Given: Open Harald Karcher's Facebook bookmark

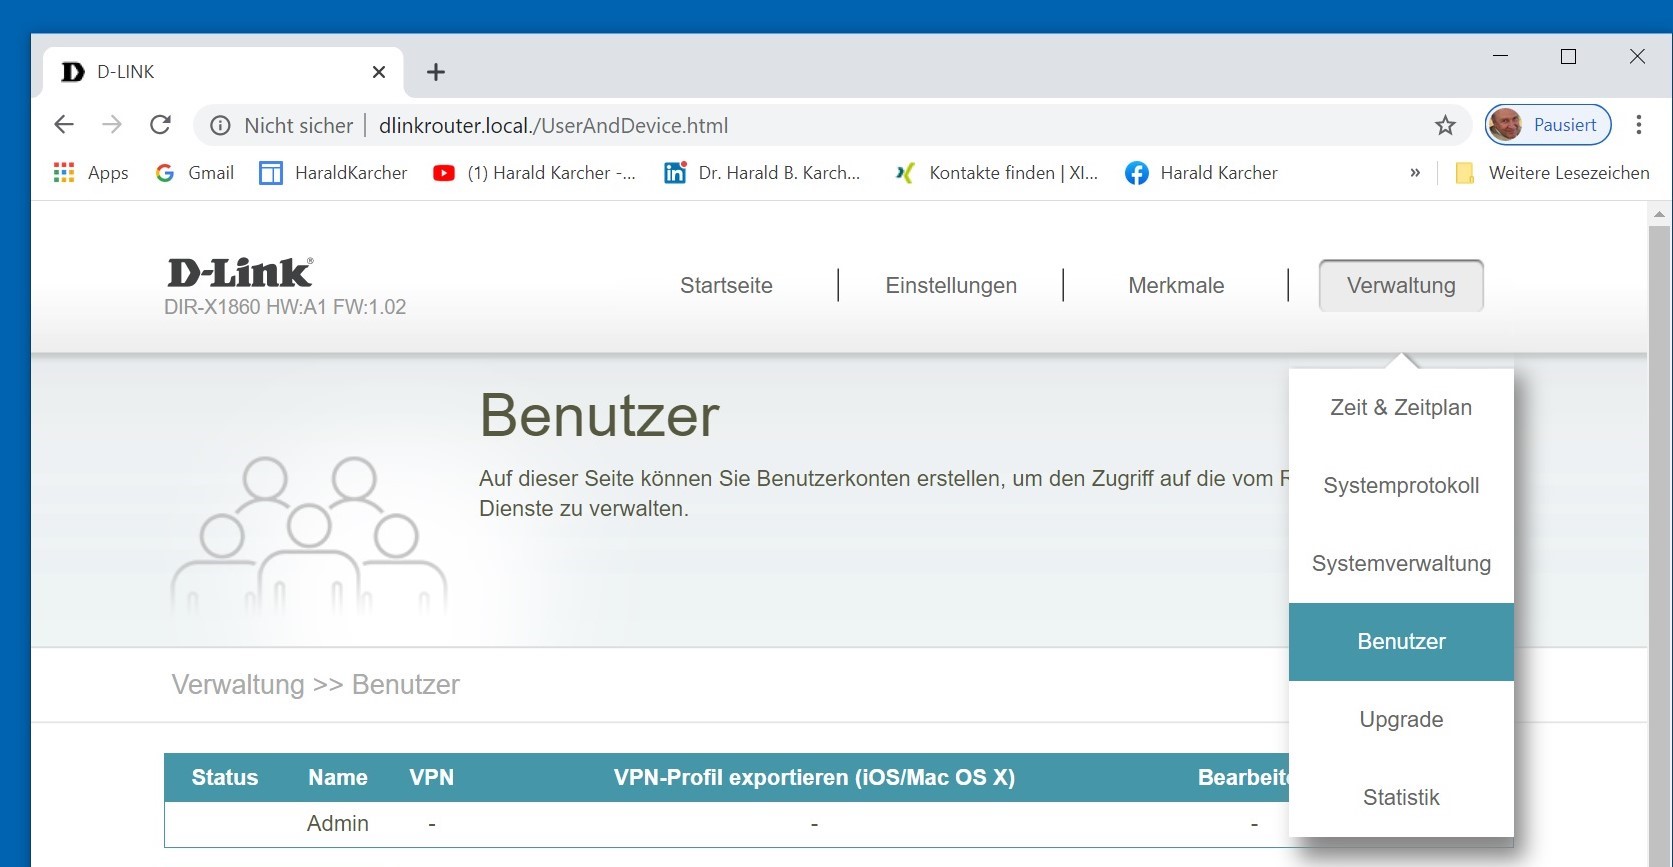Looking at the screenshot, I should click(x=1201, y=173).
